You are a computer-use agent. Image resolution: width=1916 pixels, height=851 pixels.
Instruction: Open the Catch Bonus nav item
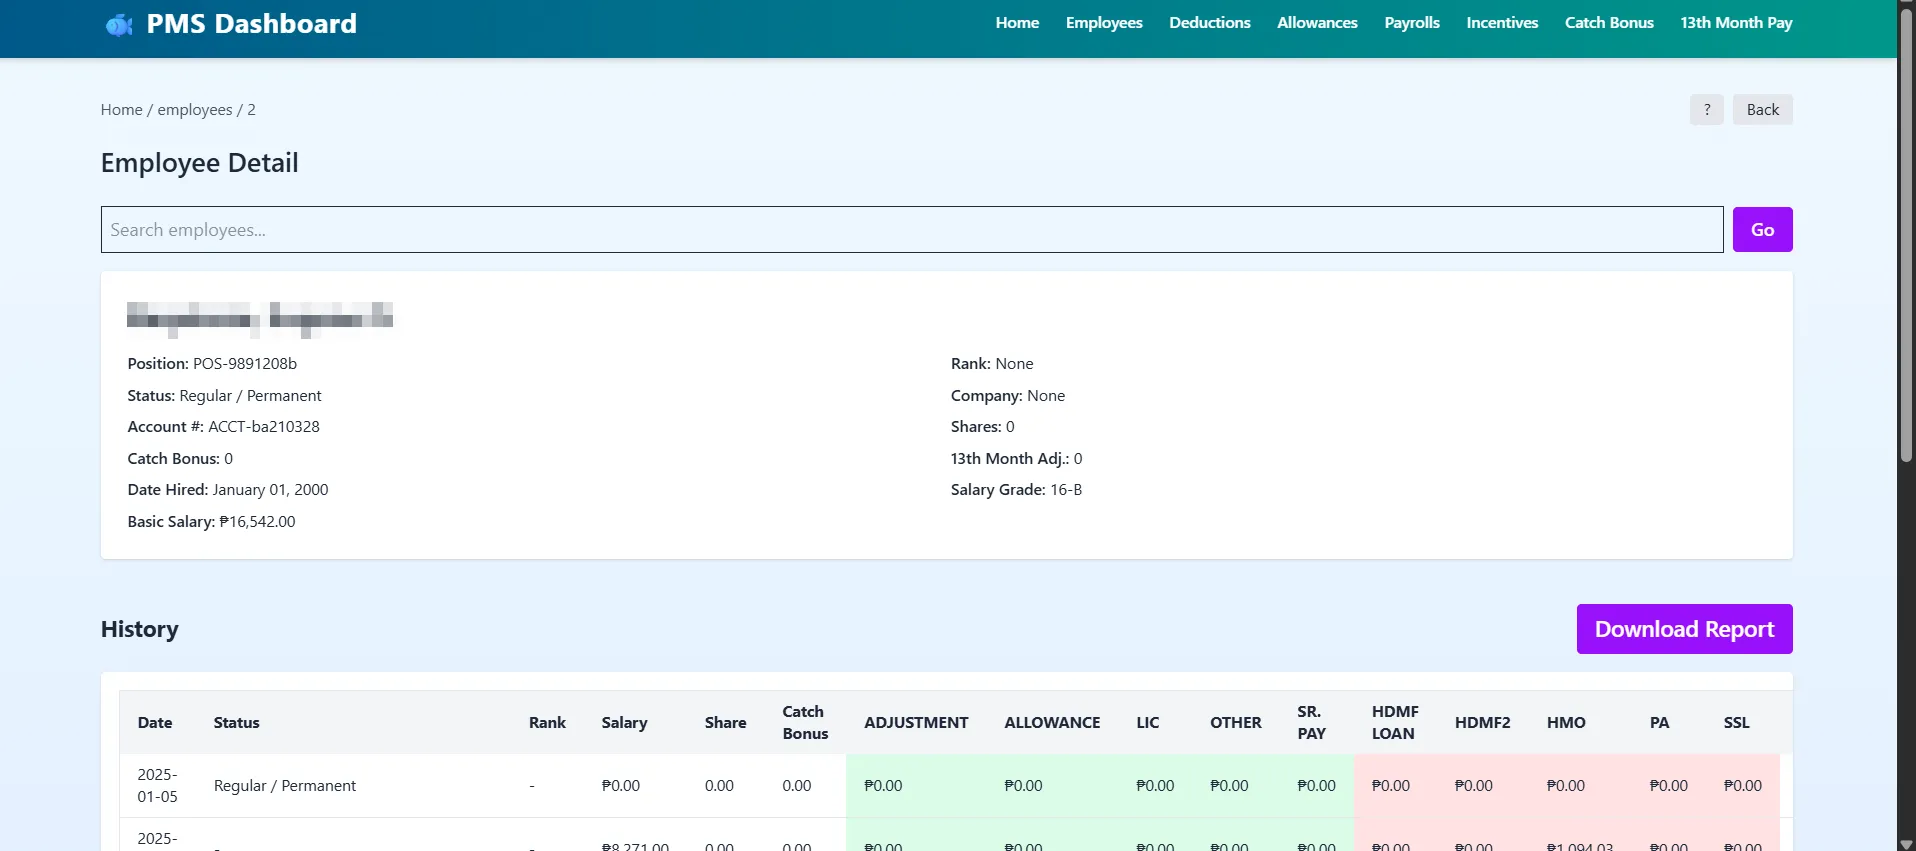click(x=1609, y=22)
